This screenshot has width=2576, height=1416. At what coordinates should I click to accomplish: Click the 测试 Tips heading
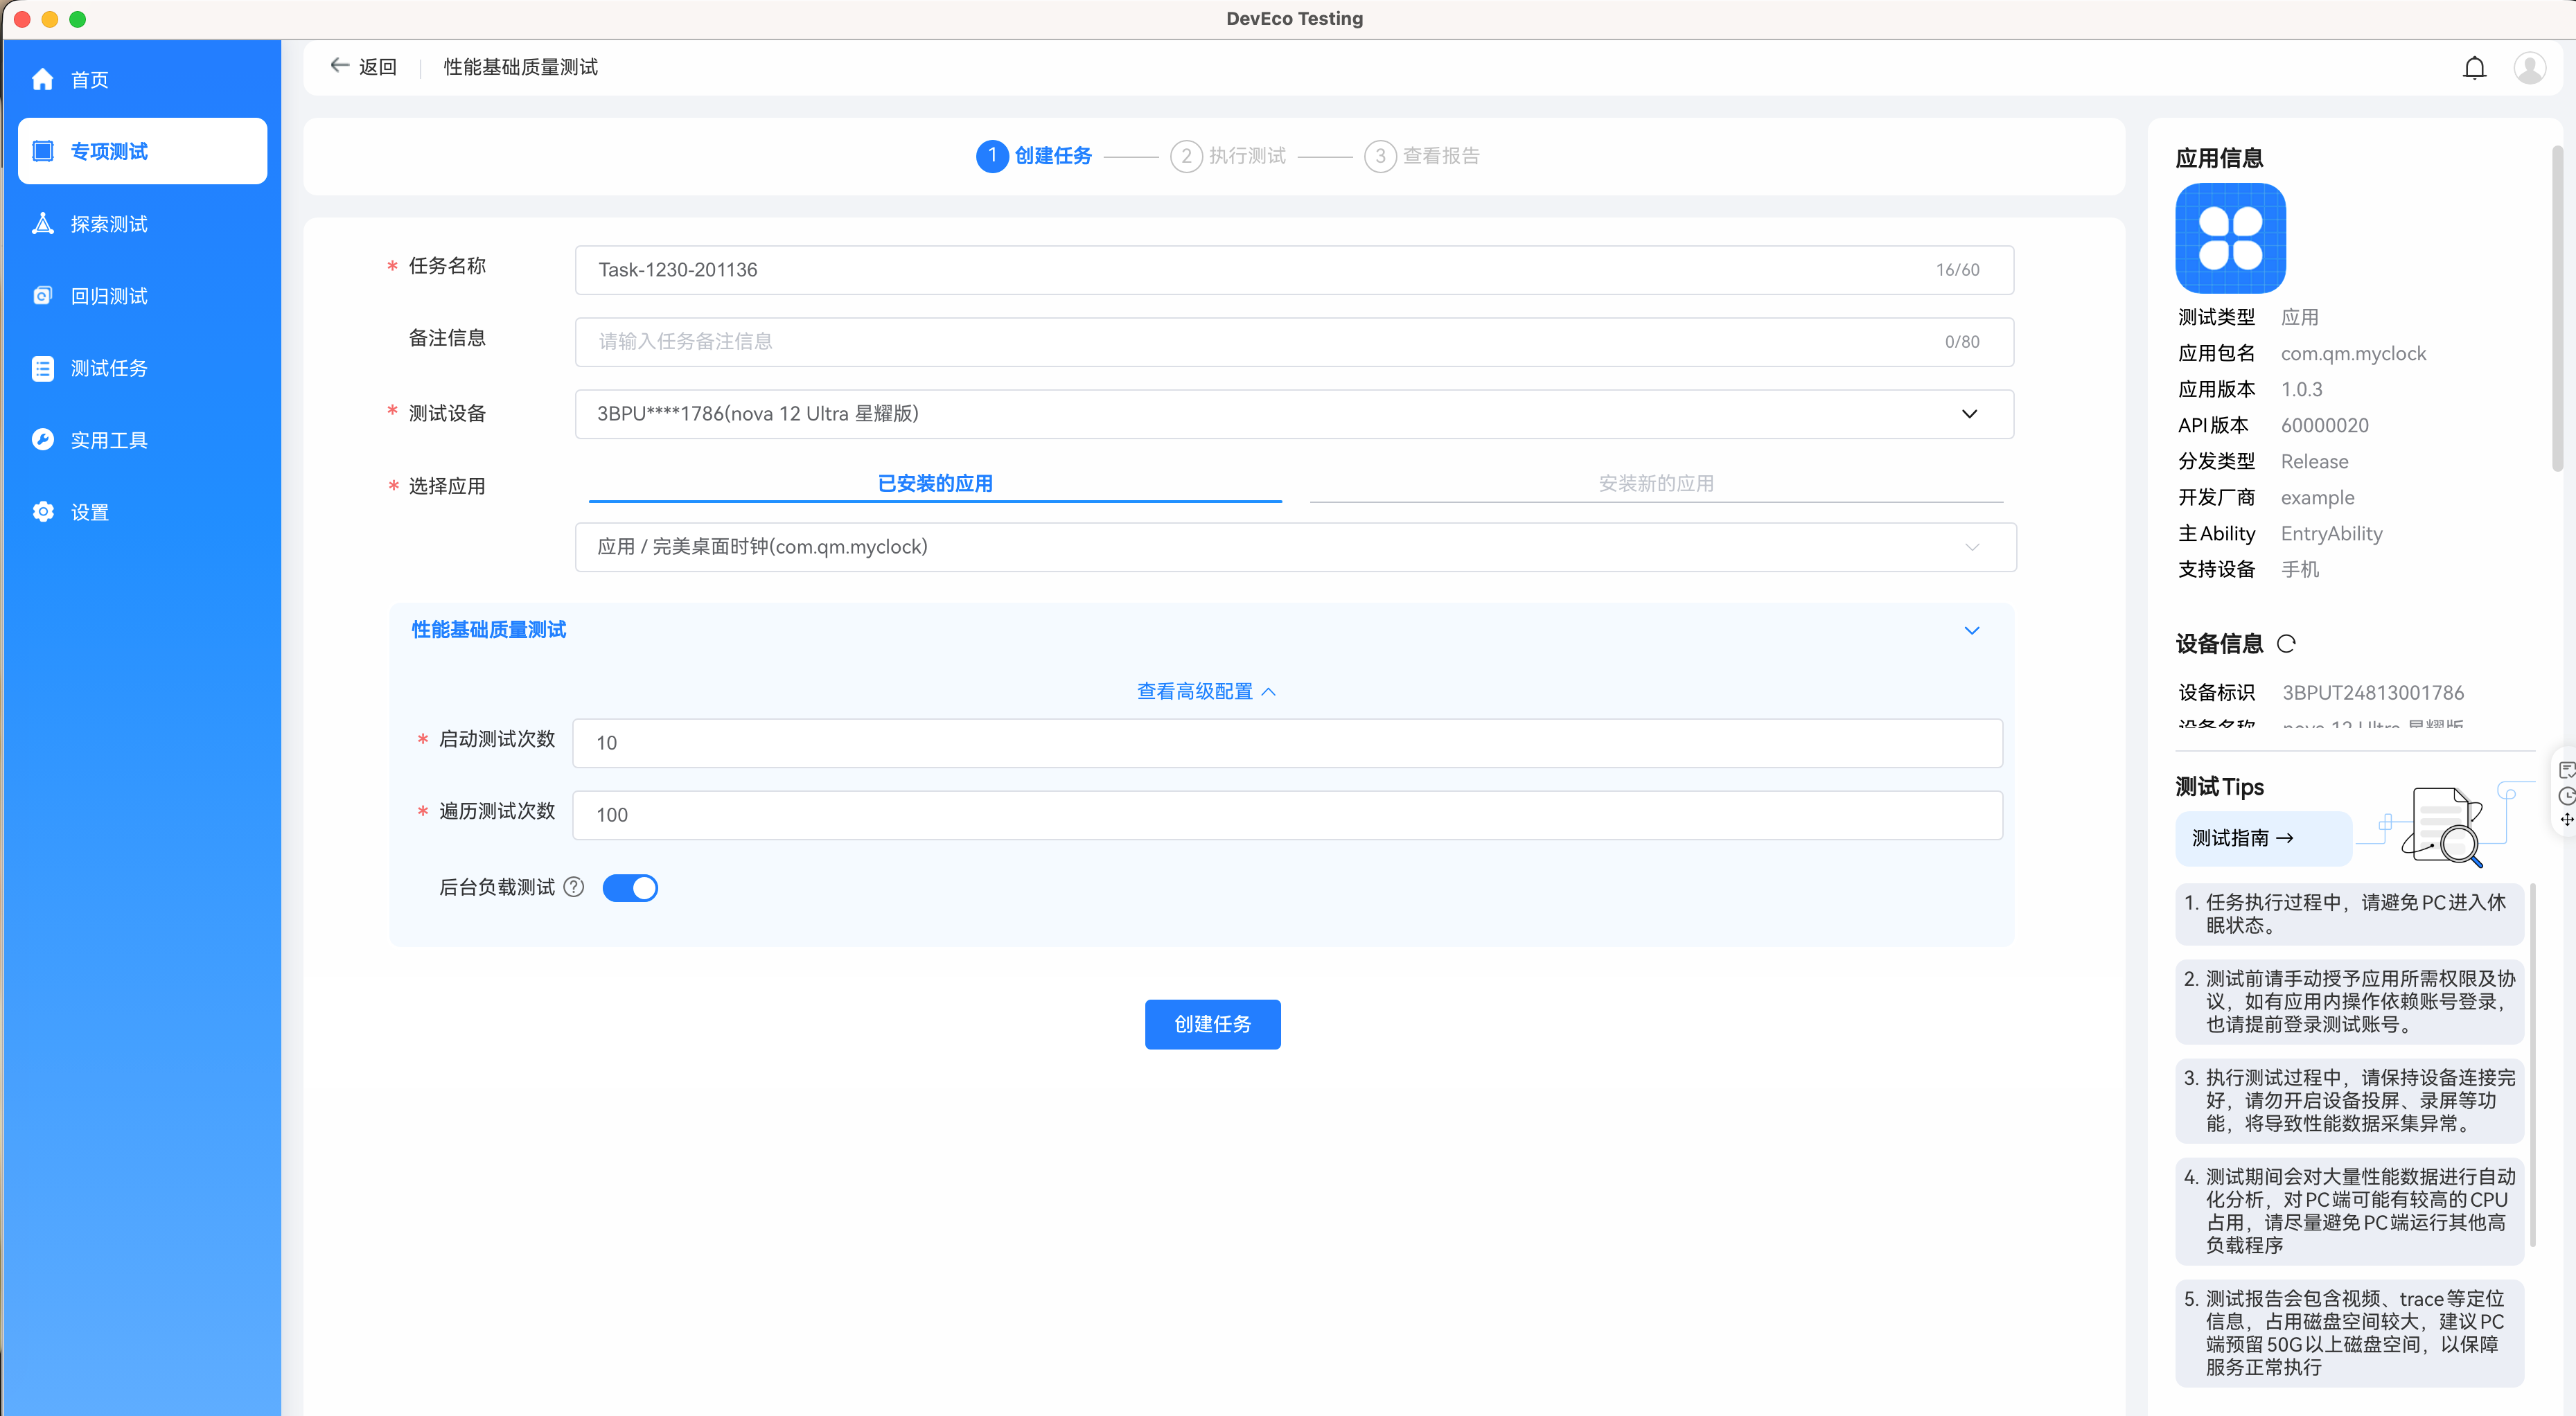point(2219,787)
